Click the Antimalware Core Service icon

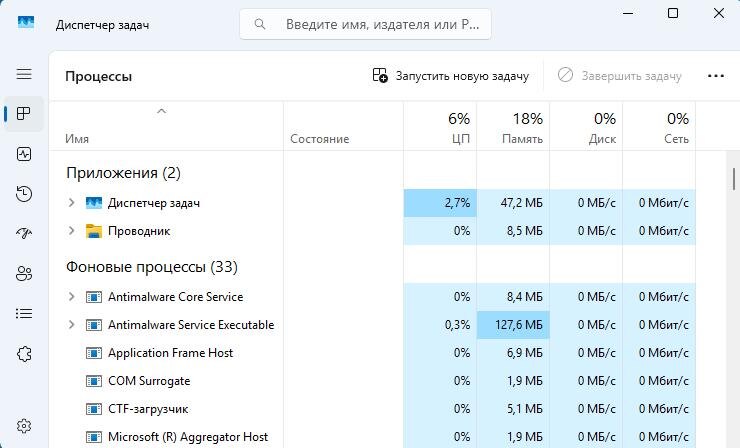point(94,297)
